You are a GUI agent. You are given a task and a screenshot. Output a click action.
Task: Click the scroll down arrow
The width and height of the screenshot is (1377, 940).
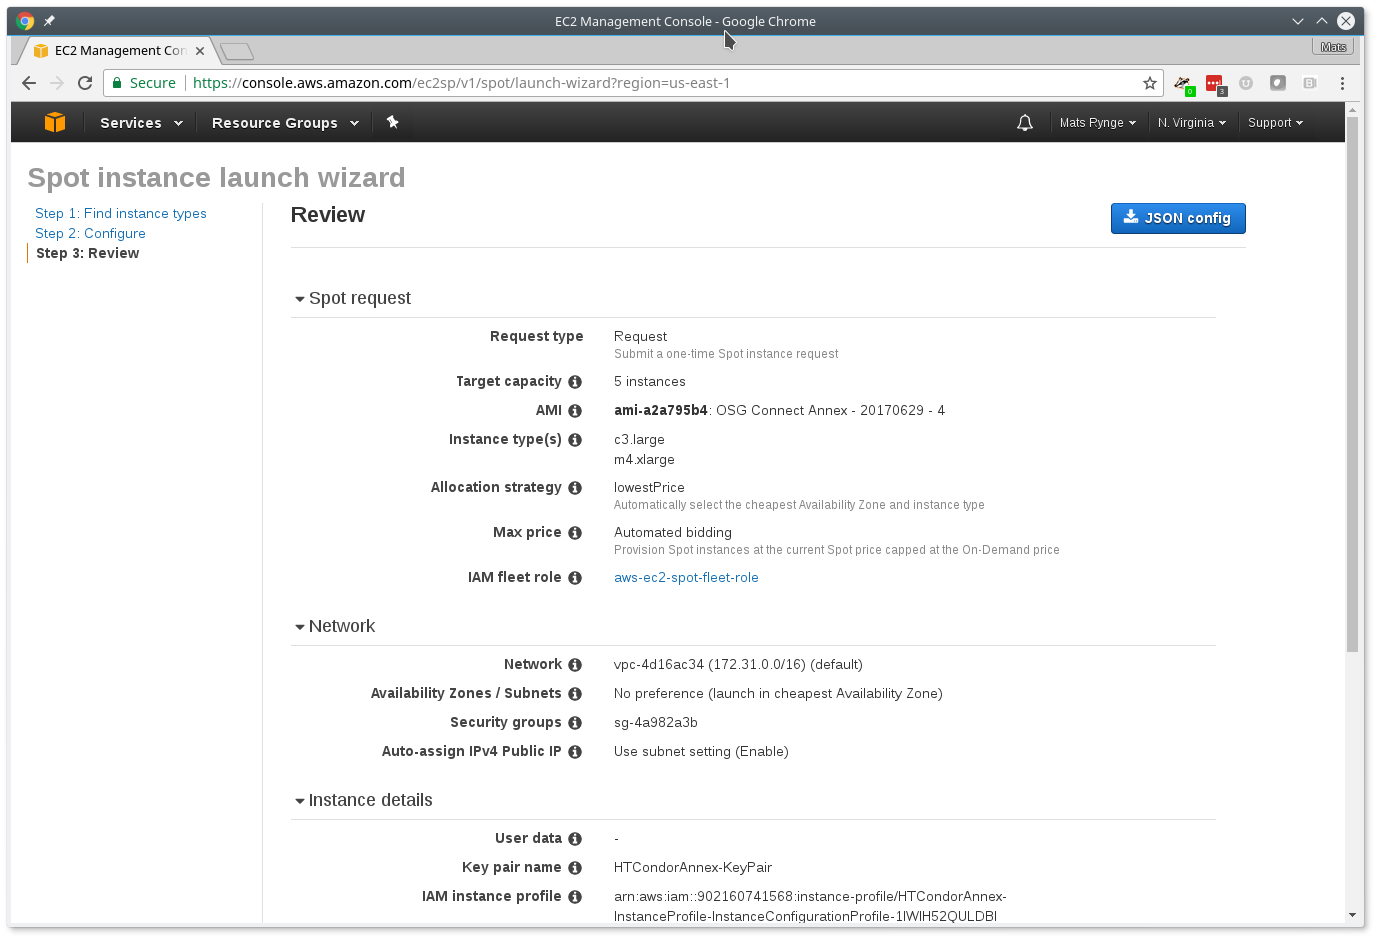[1352, 915]
